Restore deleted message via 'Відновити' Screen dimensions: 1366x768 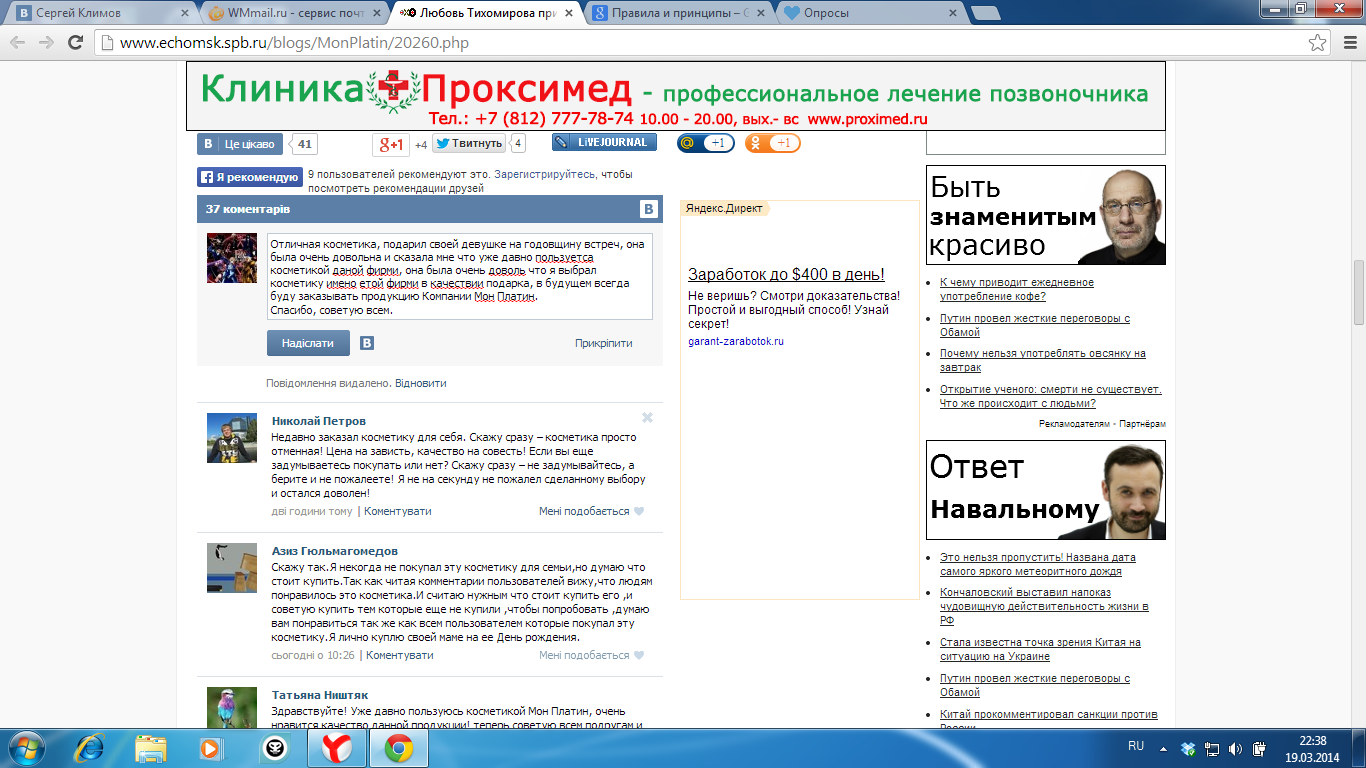coord(421,383)
